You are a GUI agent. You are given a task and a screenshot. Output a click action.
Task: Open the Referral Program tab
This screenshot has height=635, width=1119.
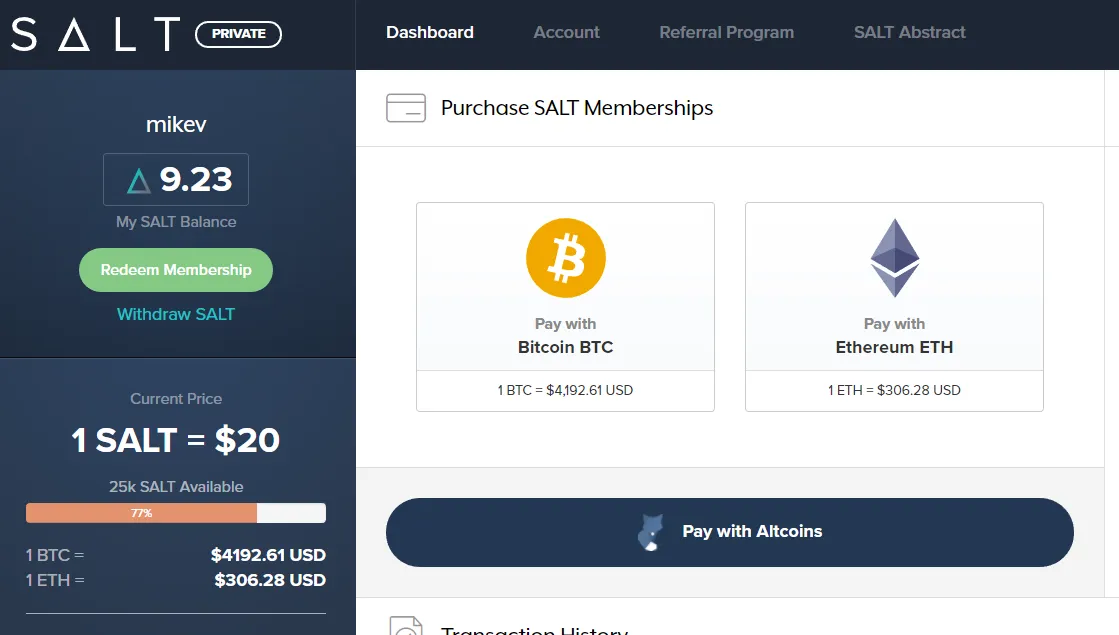pos(726,32)
